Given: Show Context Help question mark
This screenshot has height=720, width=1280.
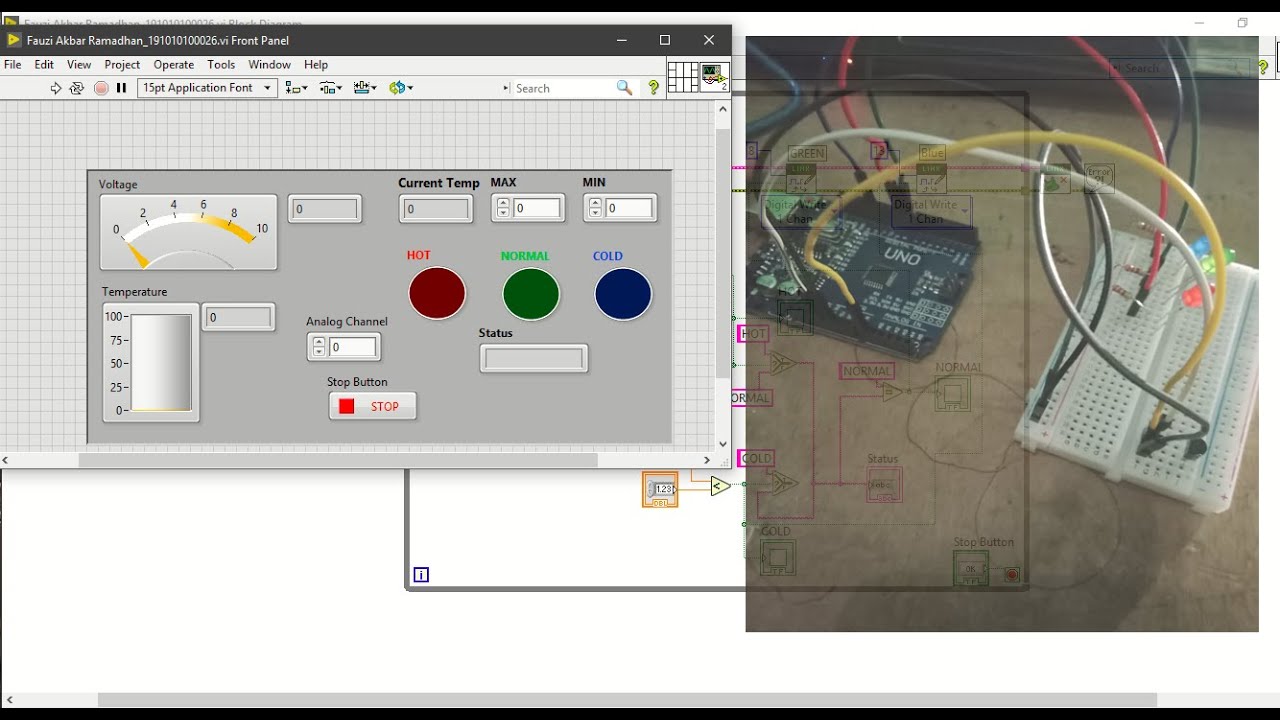Looking at the screenshot, I should click(654, 88).
